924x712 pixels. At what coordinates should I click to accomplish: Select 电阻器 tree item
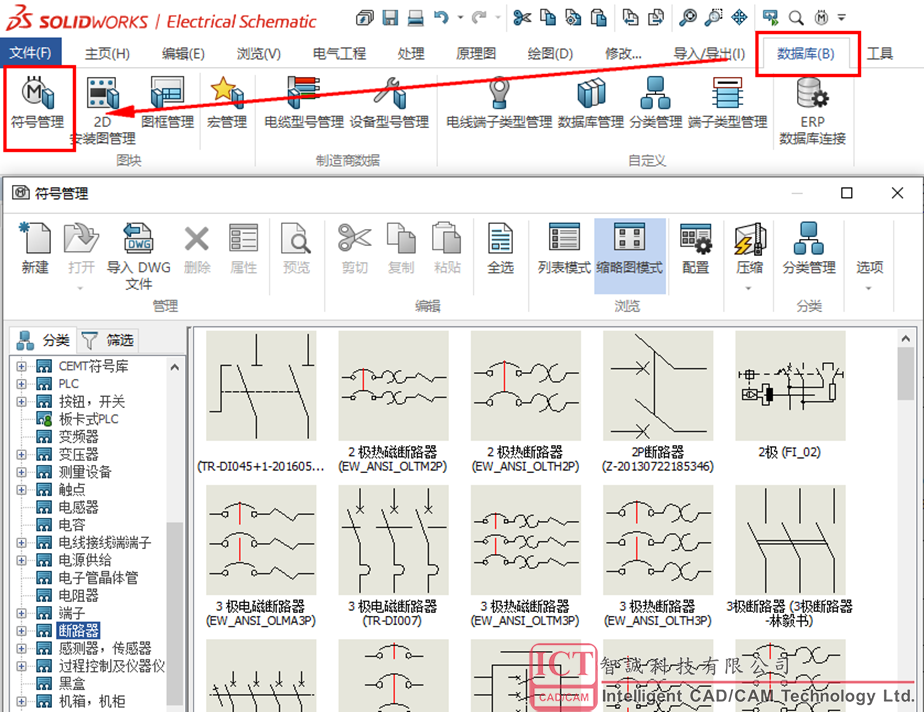point(78,595)
